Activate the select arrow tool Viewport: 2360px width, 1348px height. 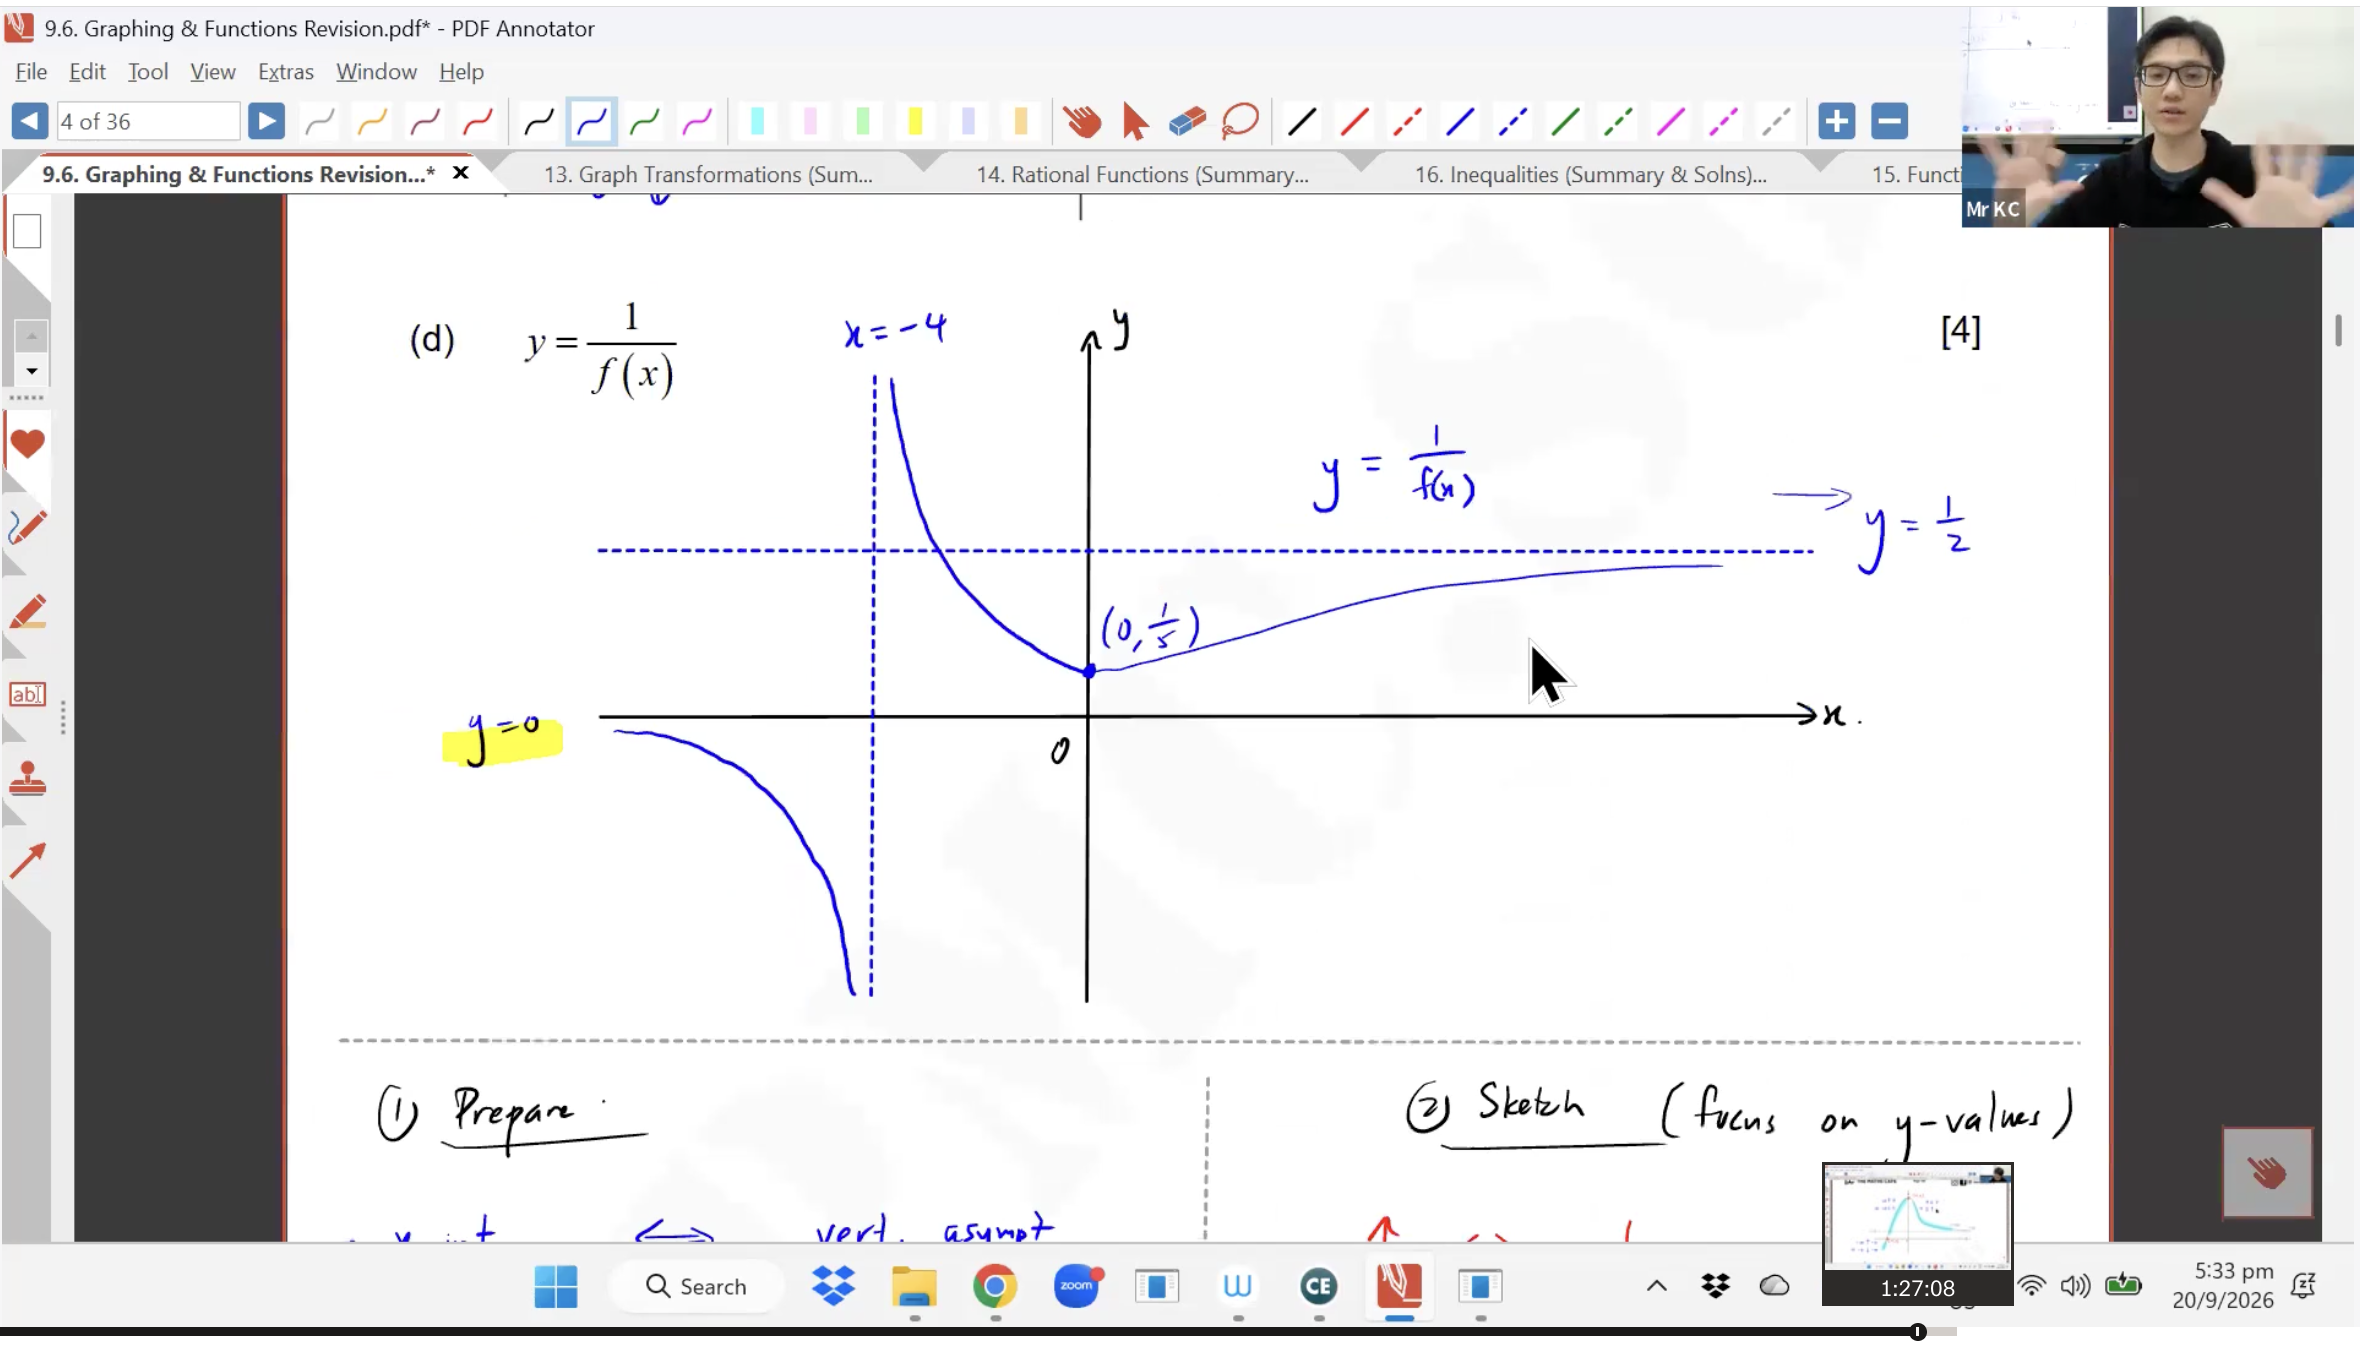click(x=1135, y=122)
